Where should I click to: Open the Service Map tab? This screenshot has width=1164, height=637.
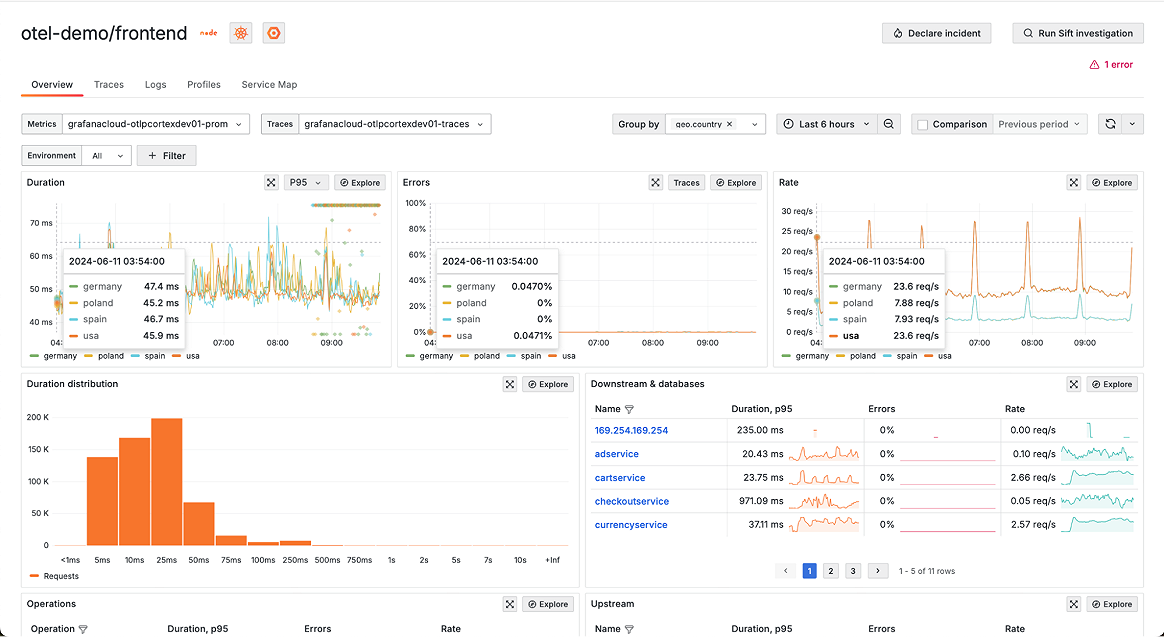coord(268,85)
